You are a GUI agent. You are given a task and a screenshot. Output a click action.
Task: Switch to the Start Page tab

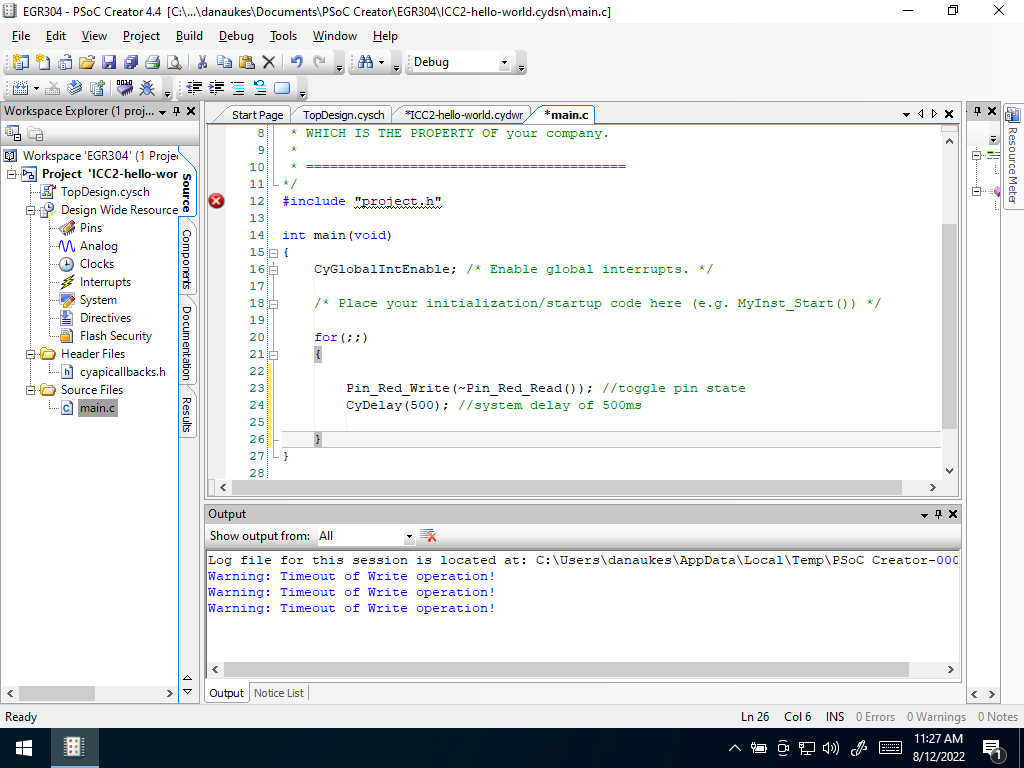(257, 115)
